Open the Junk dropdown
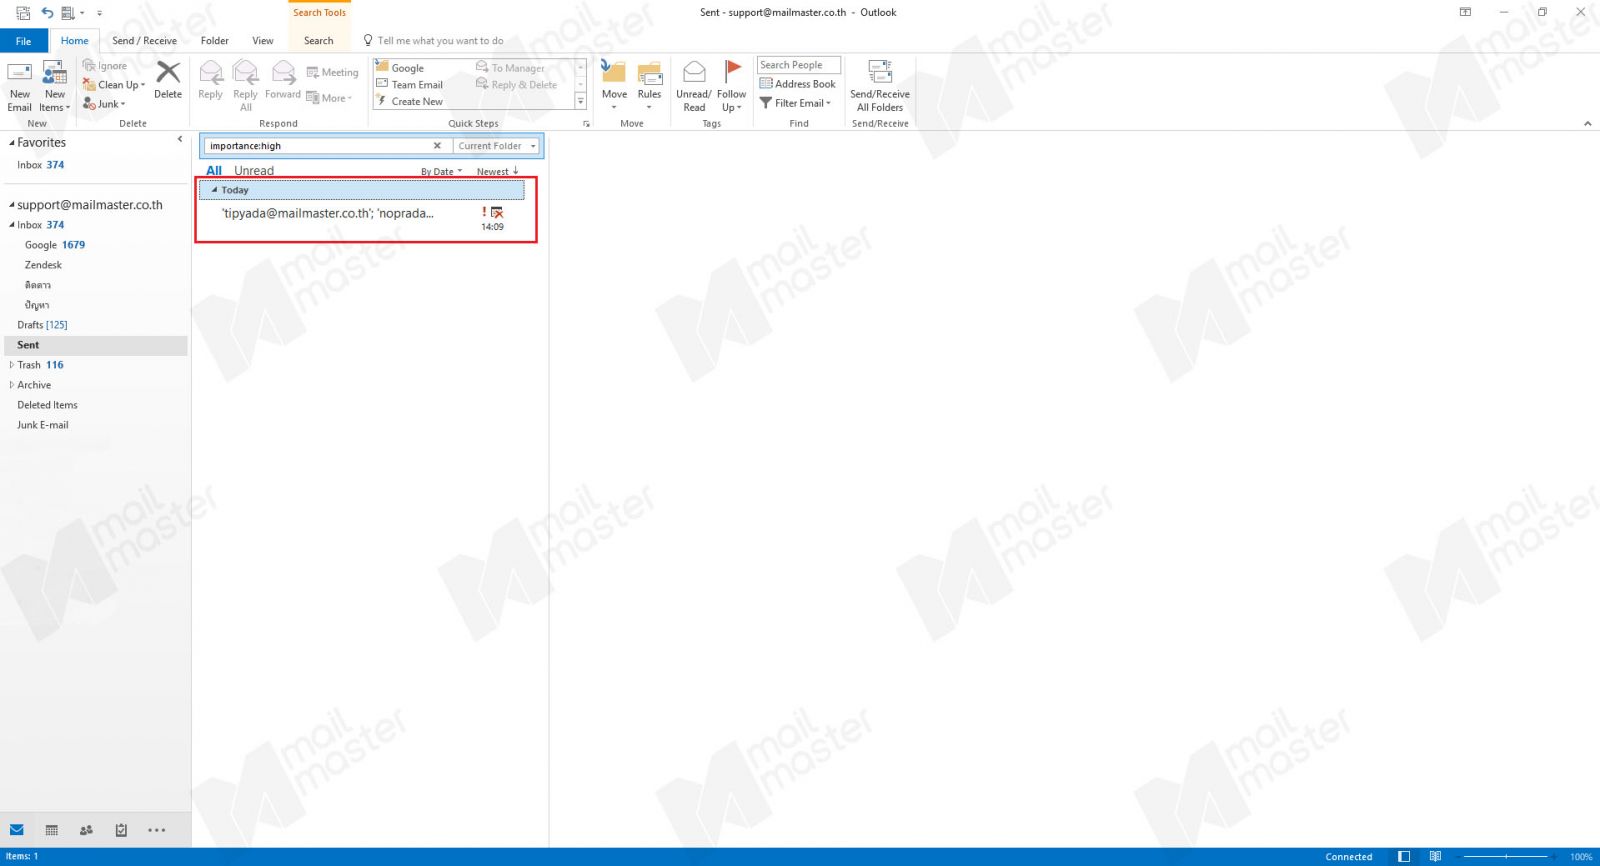This screenshot has height=866, width=1600. pyautogui.click(x=104, y=104)
